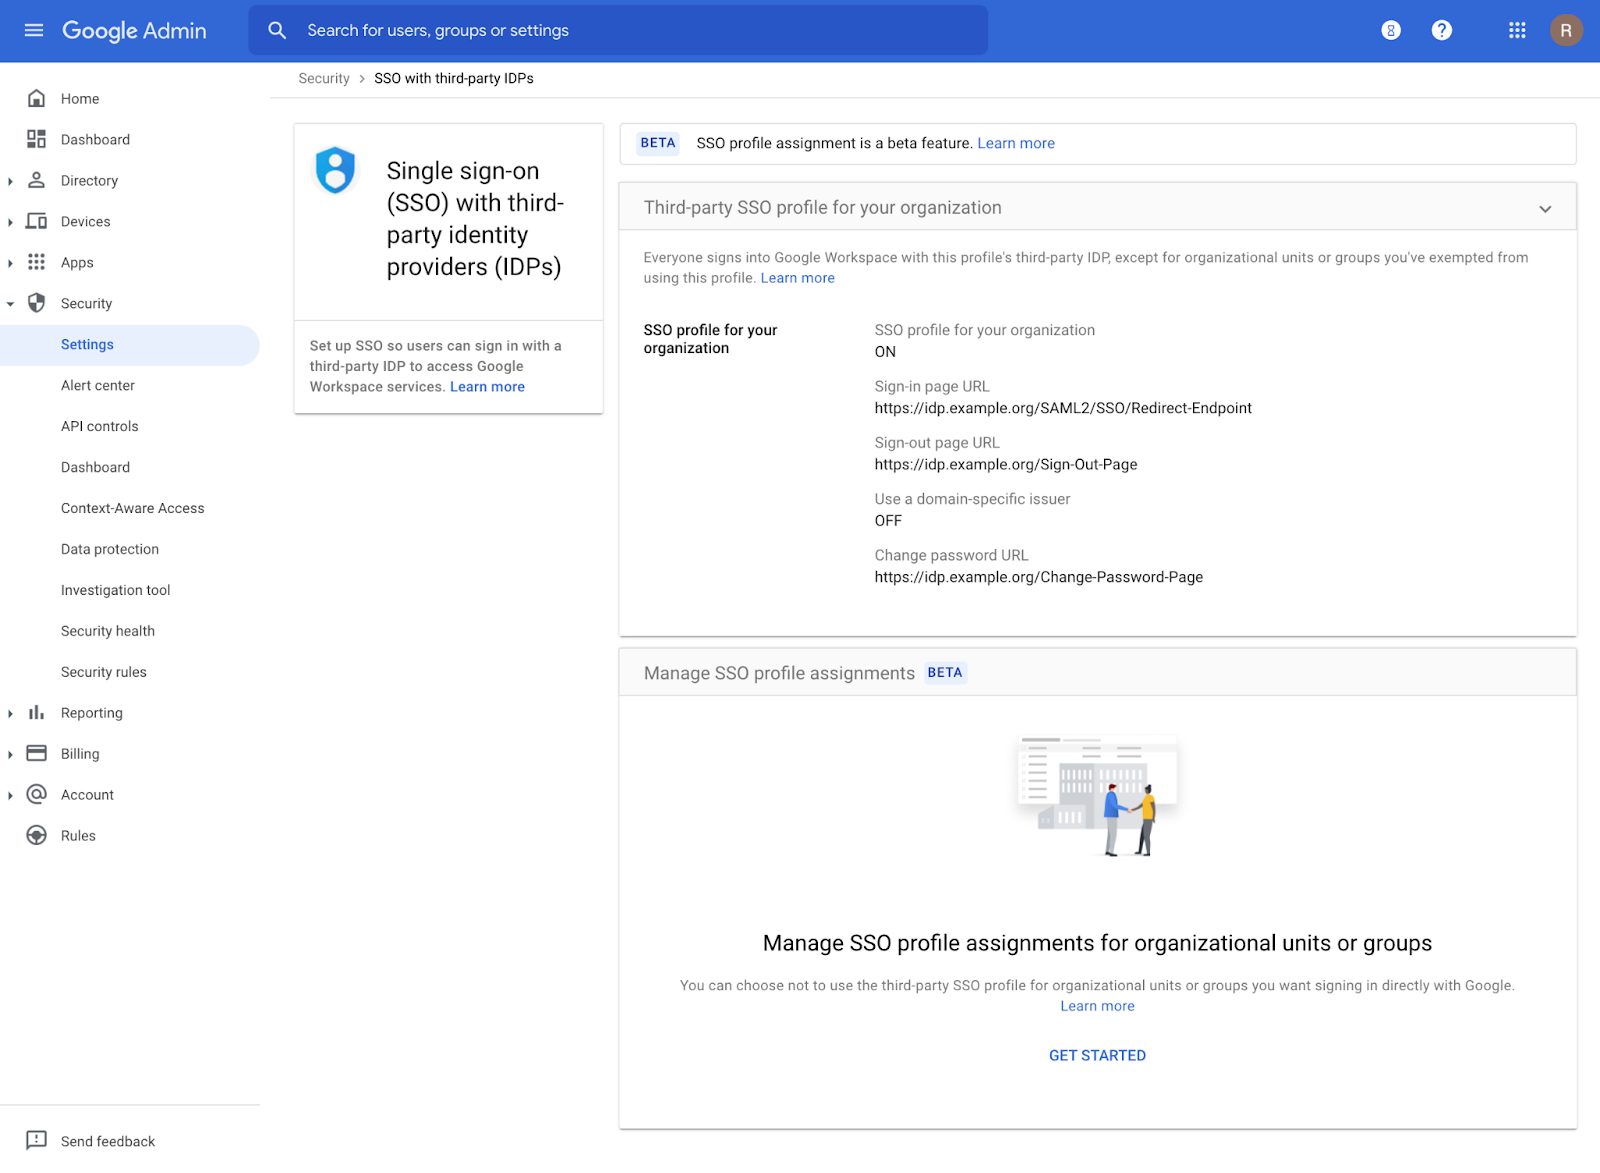Click the BETA badge beside Manage SSO
Image resolution: width=1600 pixels, height=1173 pixels.
(945, 673)
